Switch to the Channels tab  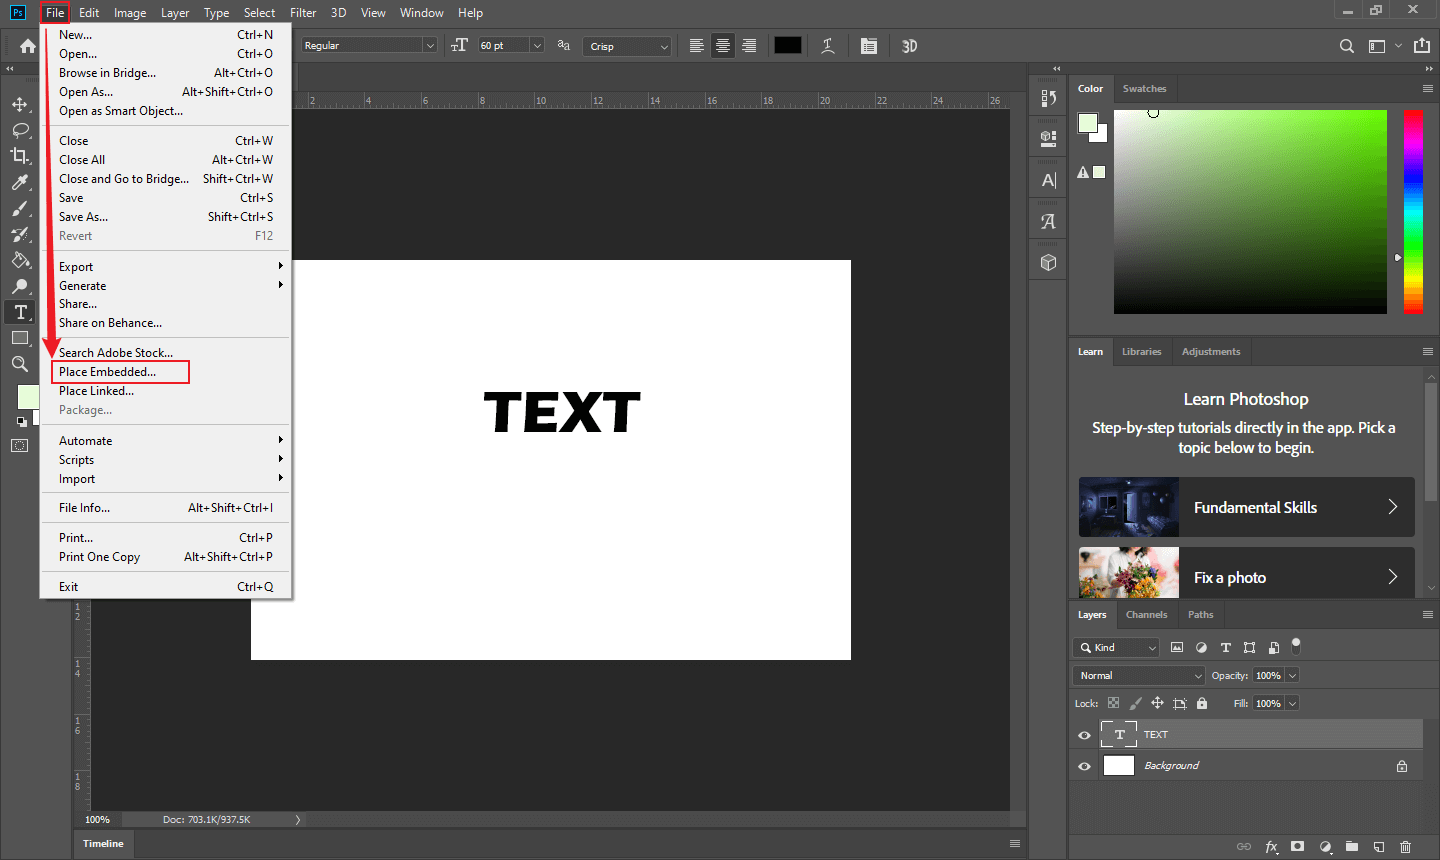(1146, 614)
